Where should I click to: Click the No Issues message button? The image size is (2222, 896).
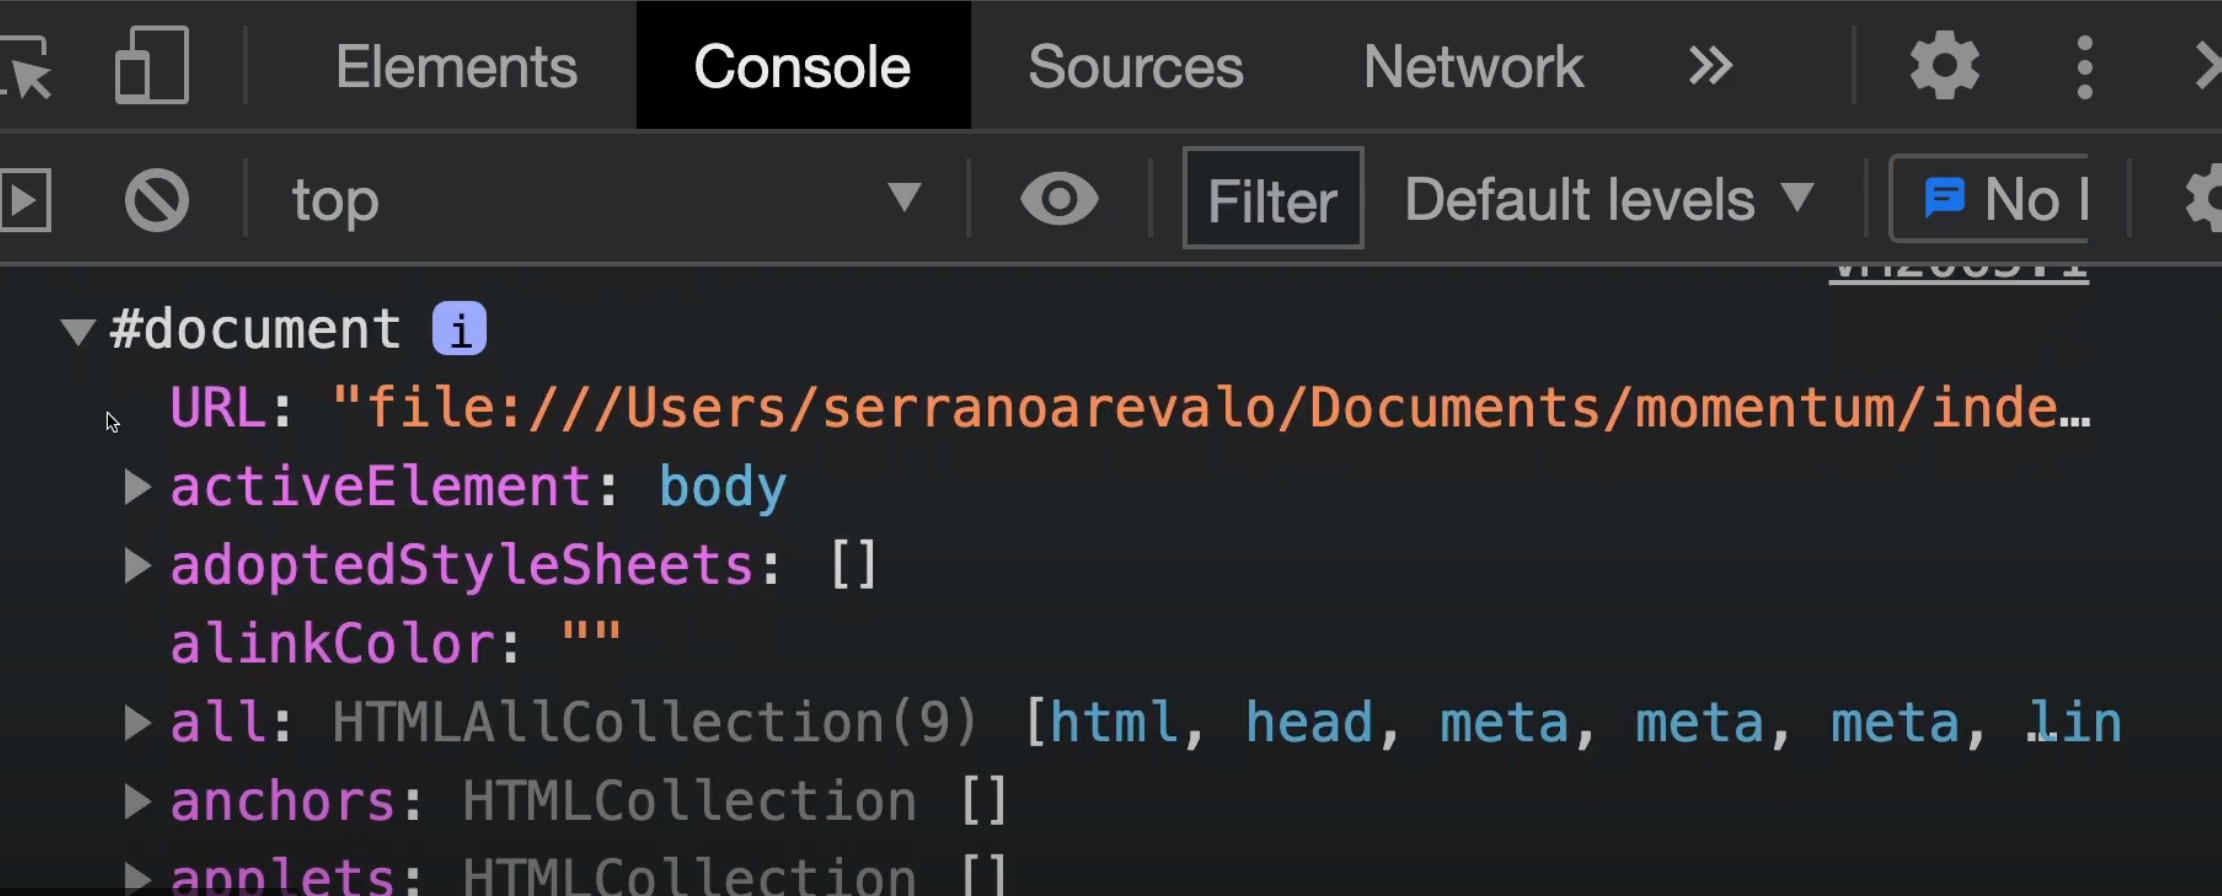click(1990, 198)
